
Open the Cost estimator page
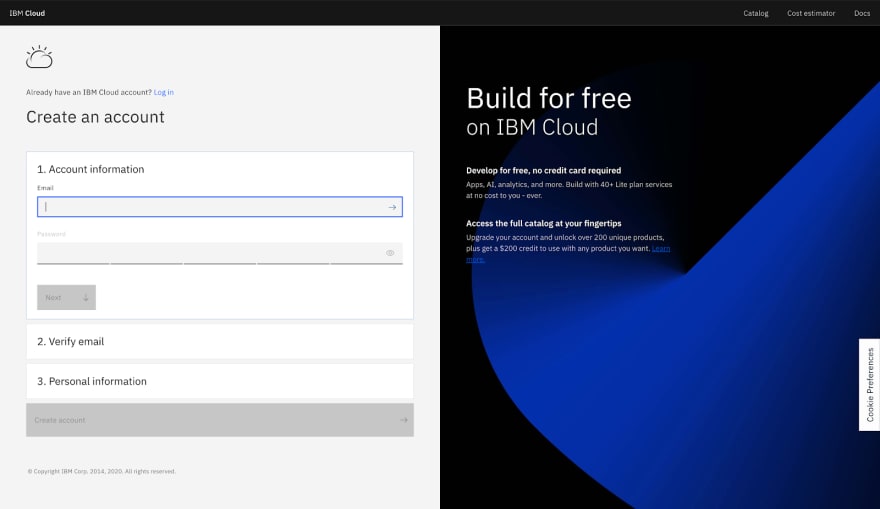811,13
